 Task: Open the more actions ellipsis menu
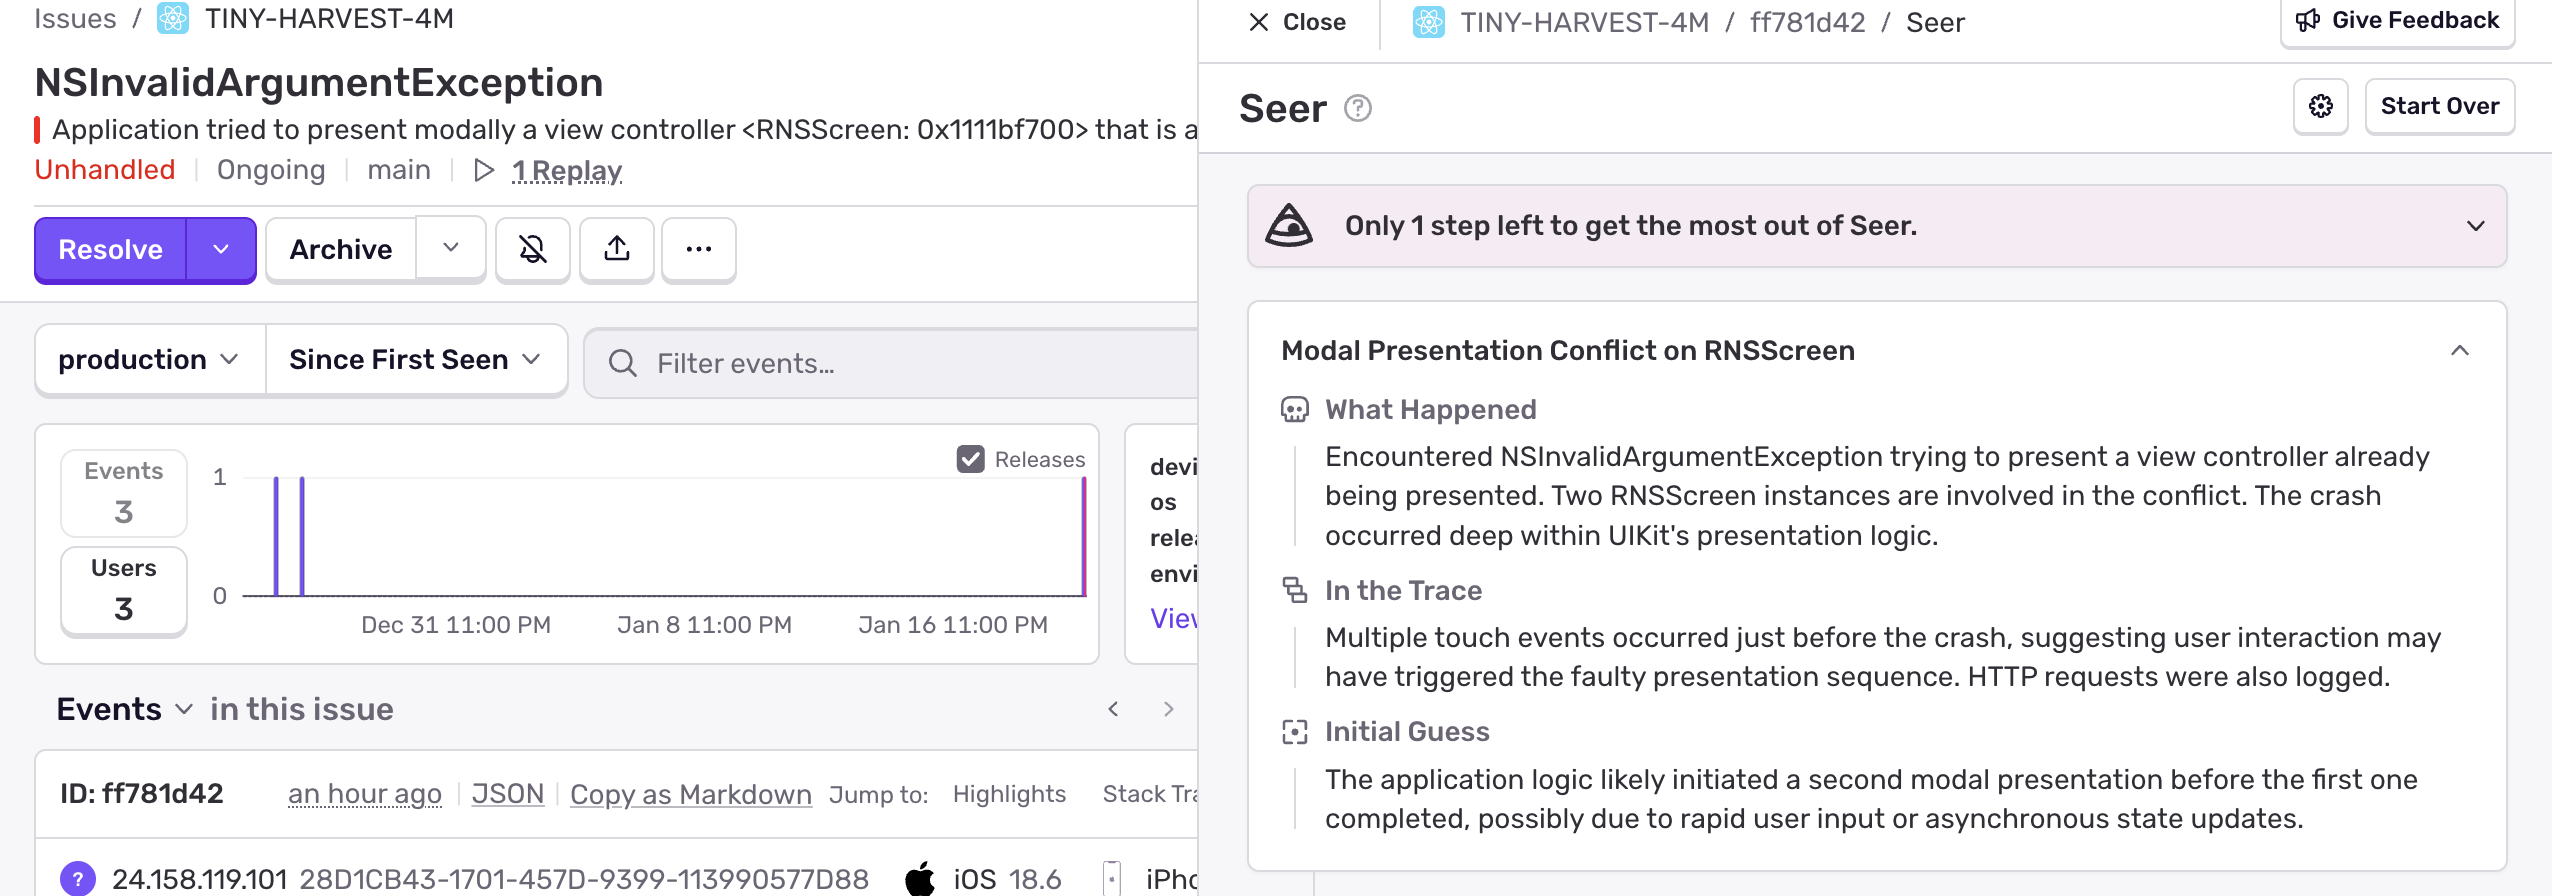[699, 250]
